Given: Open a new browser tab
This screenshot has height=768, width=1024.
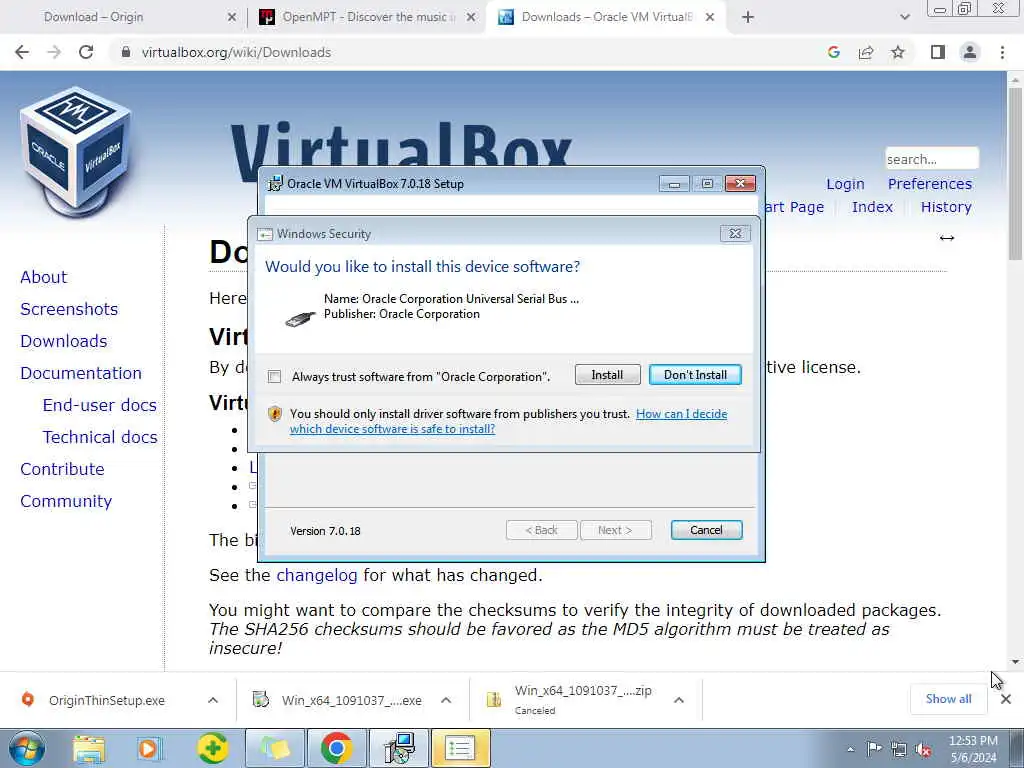Looking at the screenshot, I should tap(748, 17).
